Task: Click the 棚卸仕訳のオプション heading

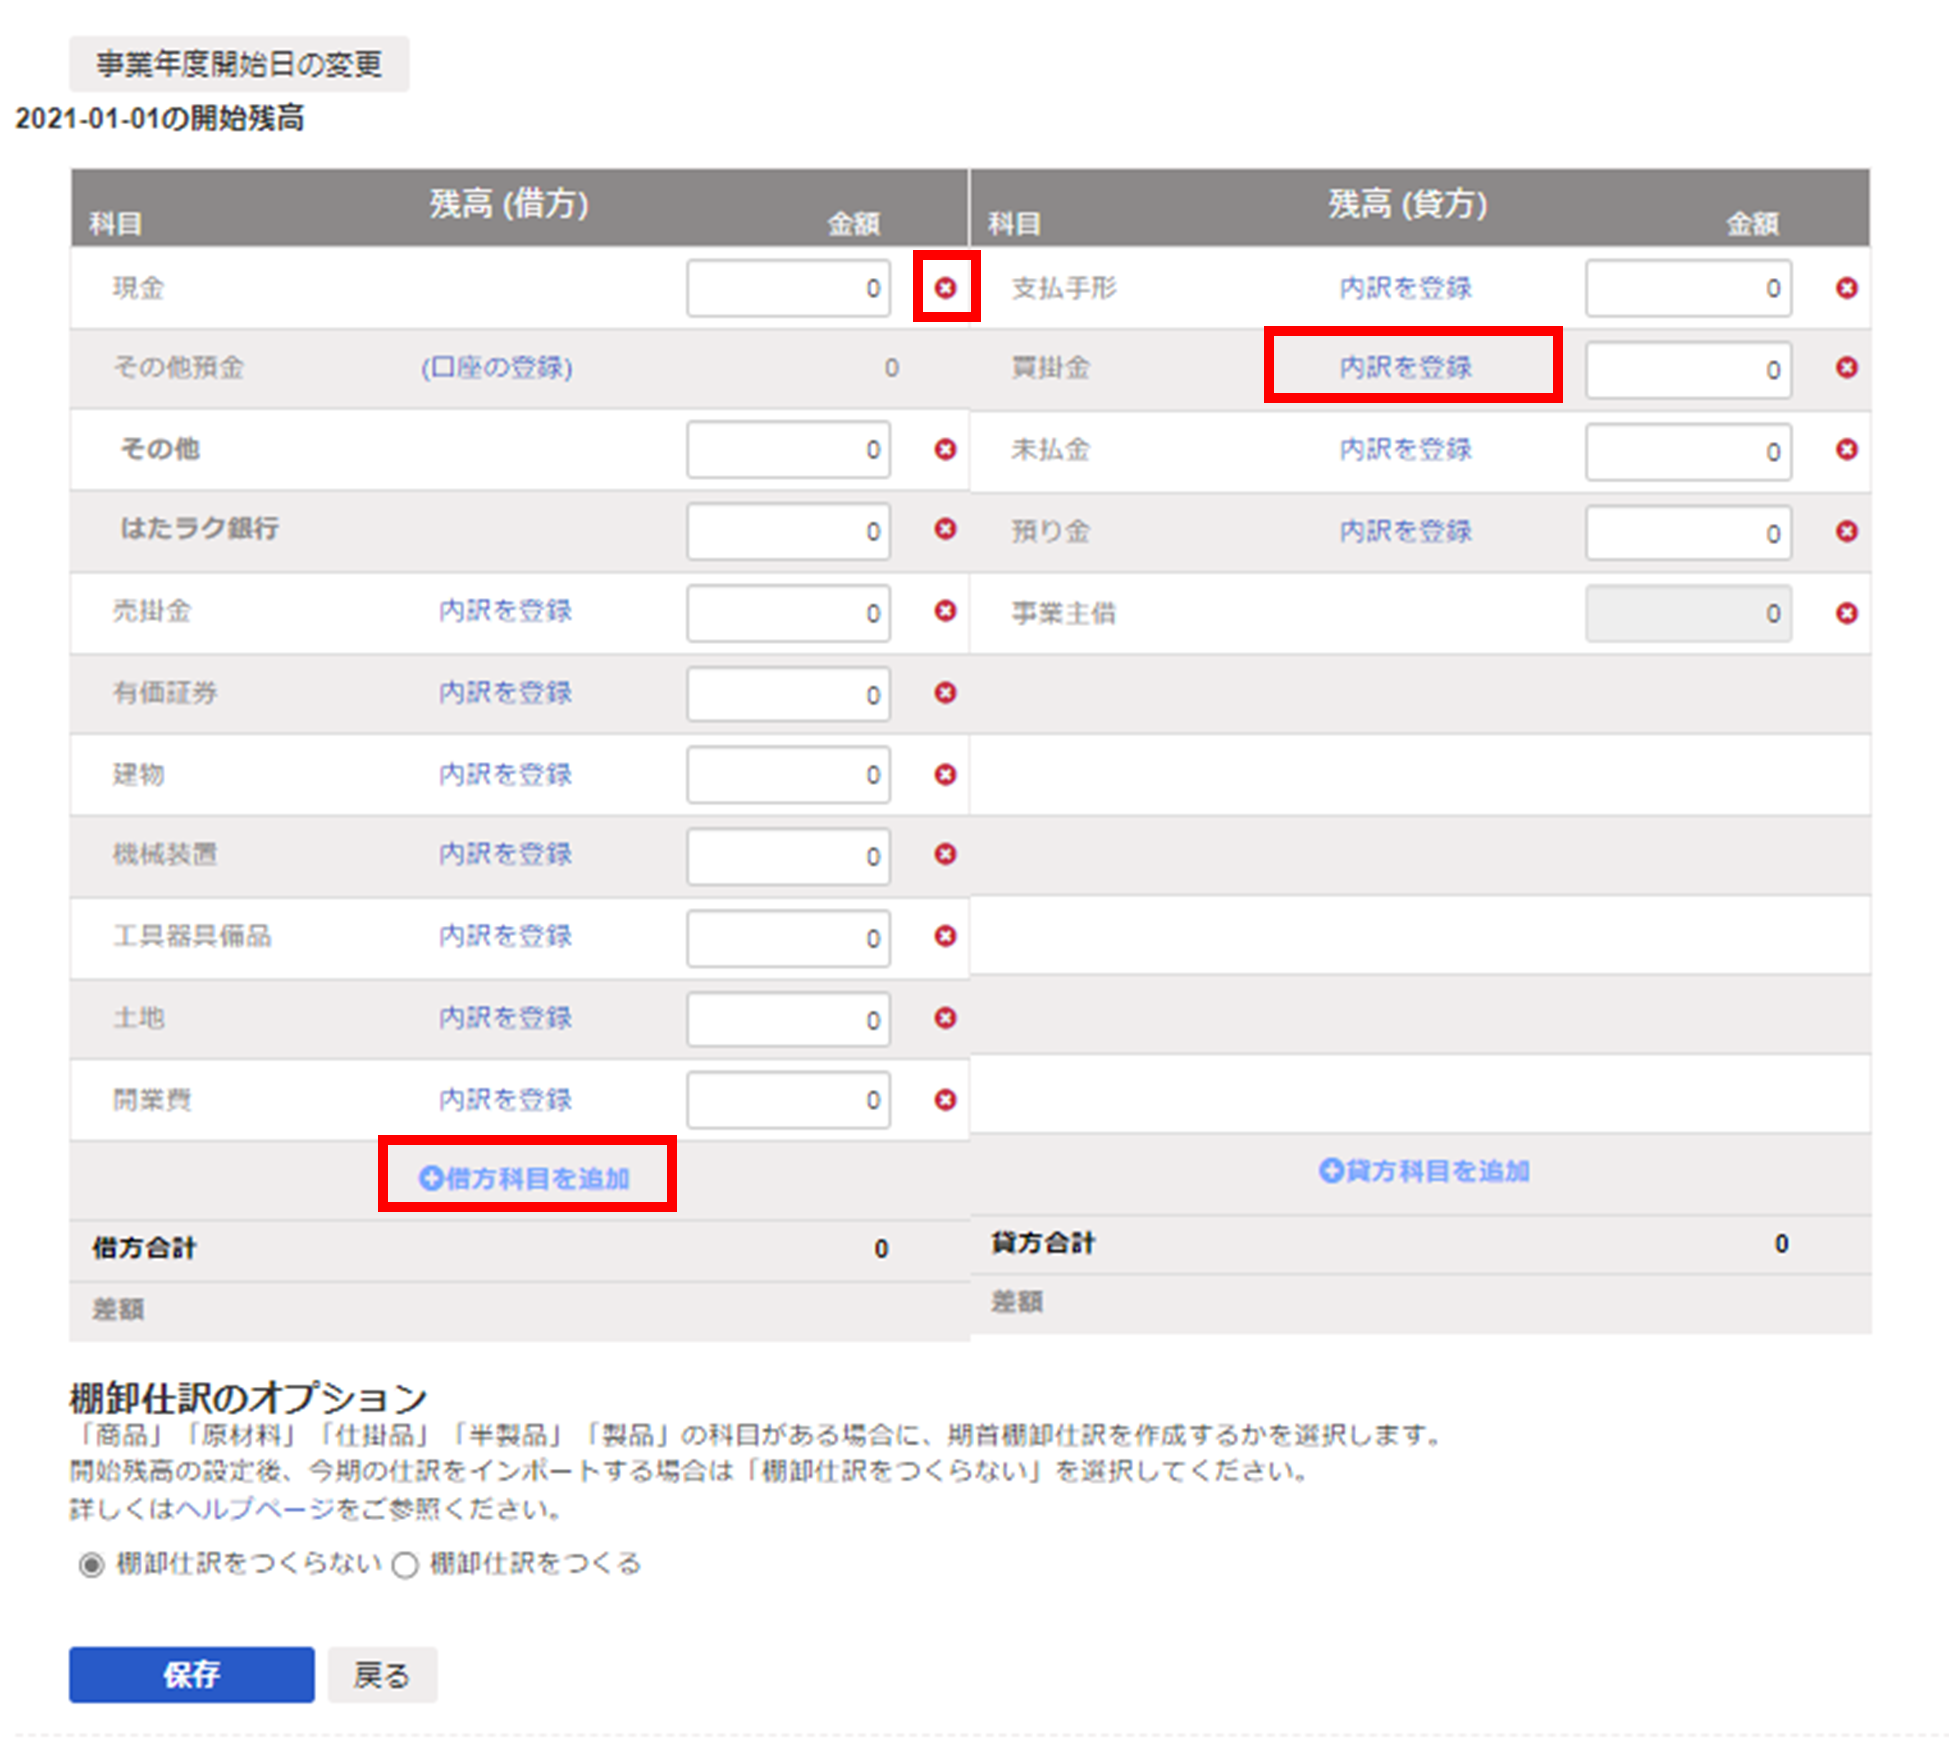Action: click(248, 1398)
